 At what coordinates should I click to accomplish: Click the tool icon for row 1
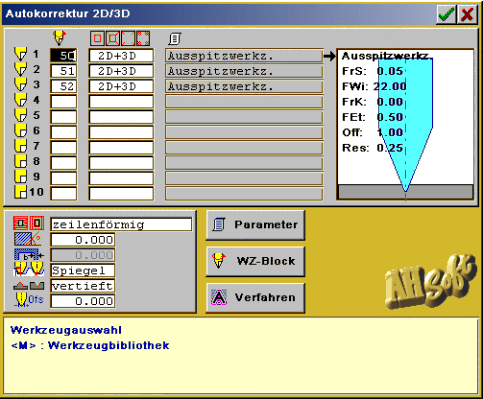20,54
